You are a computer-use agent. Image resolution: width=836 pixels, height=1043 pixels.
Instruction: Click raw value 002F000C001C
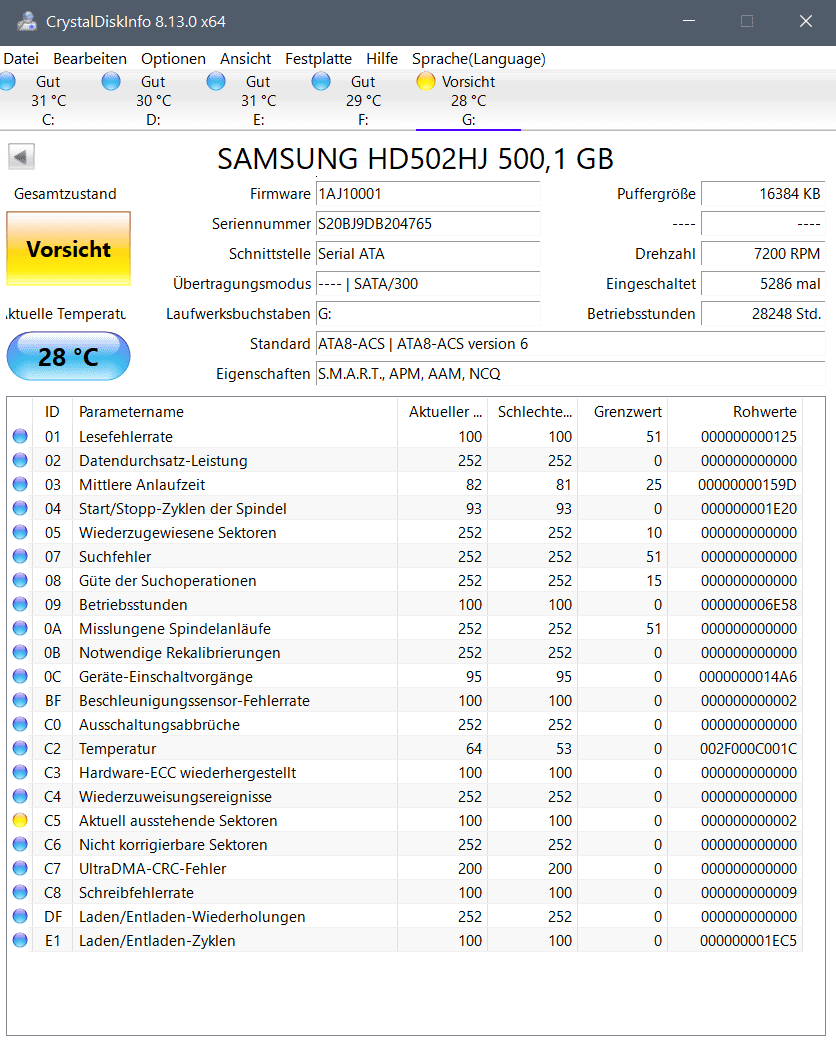pos(748,748)
